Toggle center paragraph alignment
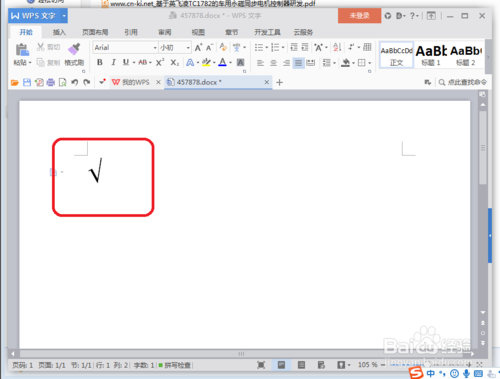The height and width of the screenshot is (379, 500). [273, 63]
